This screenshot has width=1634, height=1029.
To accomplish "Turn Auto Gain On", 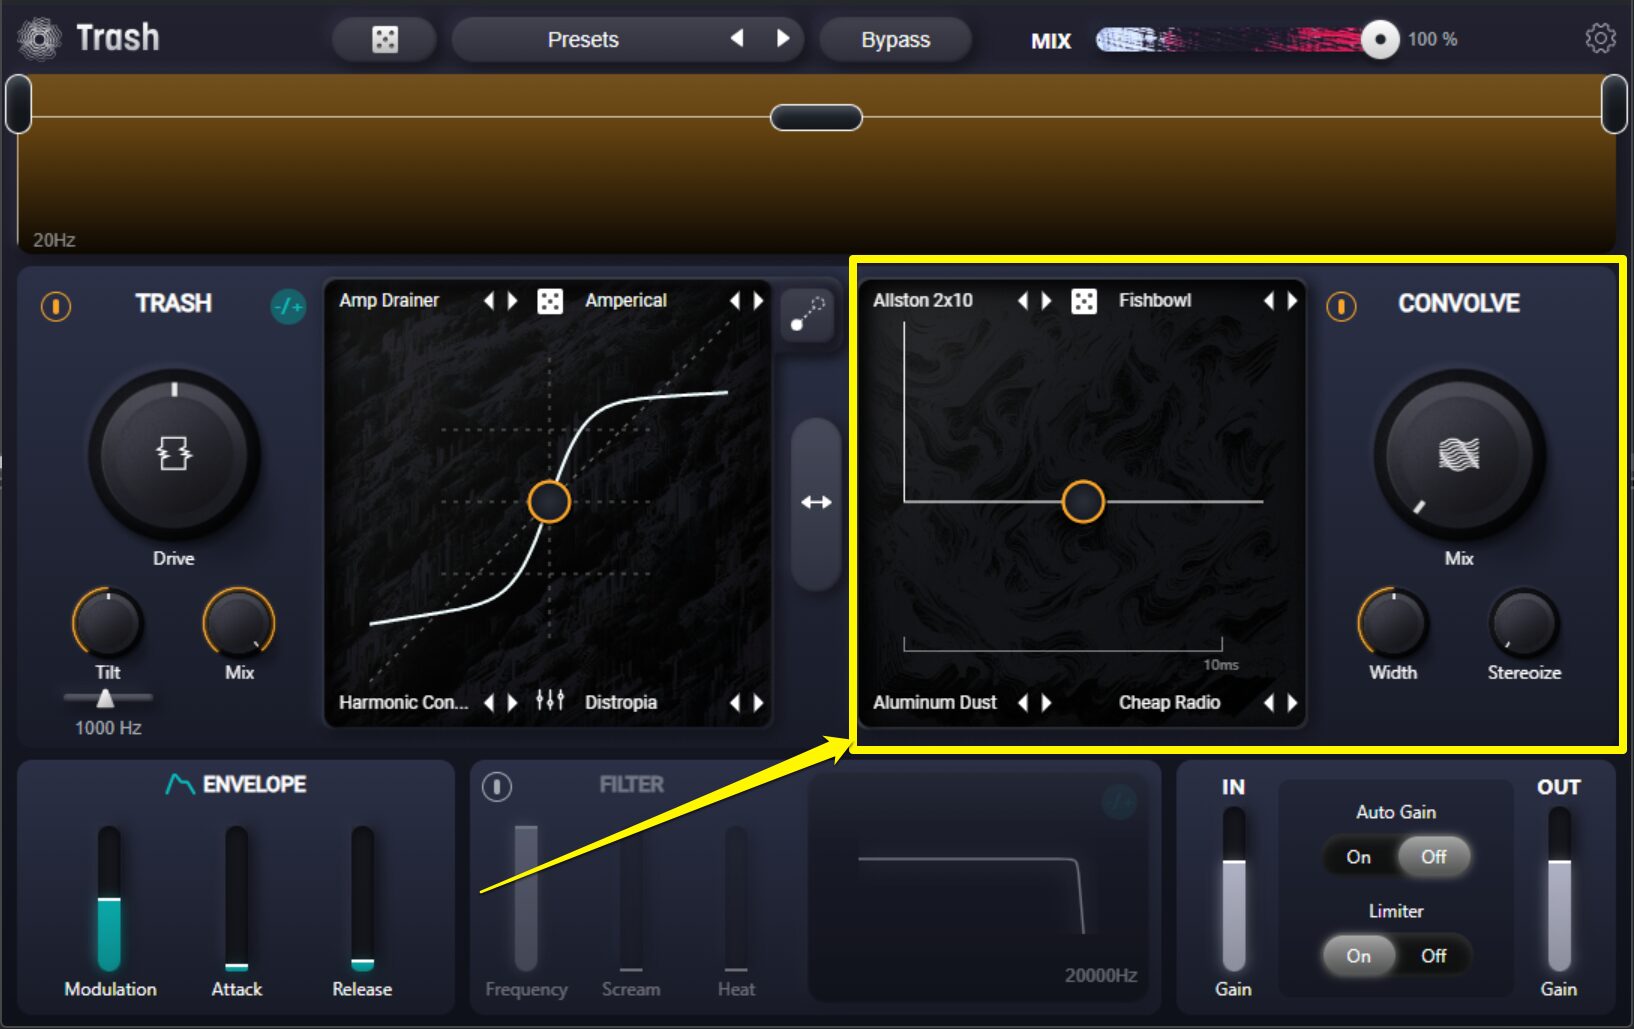I will pyautogui.click(x=1358, y=857).
